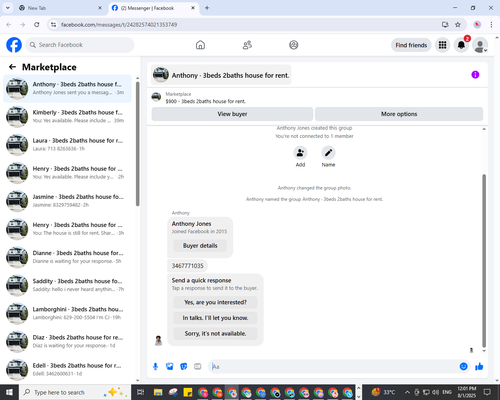This screenshot has height=400, width=500.
Task: Click the Search Facebook field
Action: click(80, 45)
